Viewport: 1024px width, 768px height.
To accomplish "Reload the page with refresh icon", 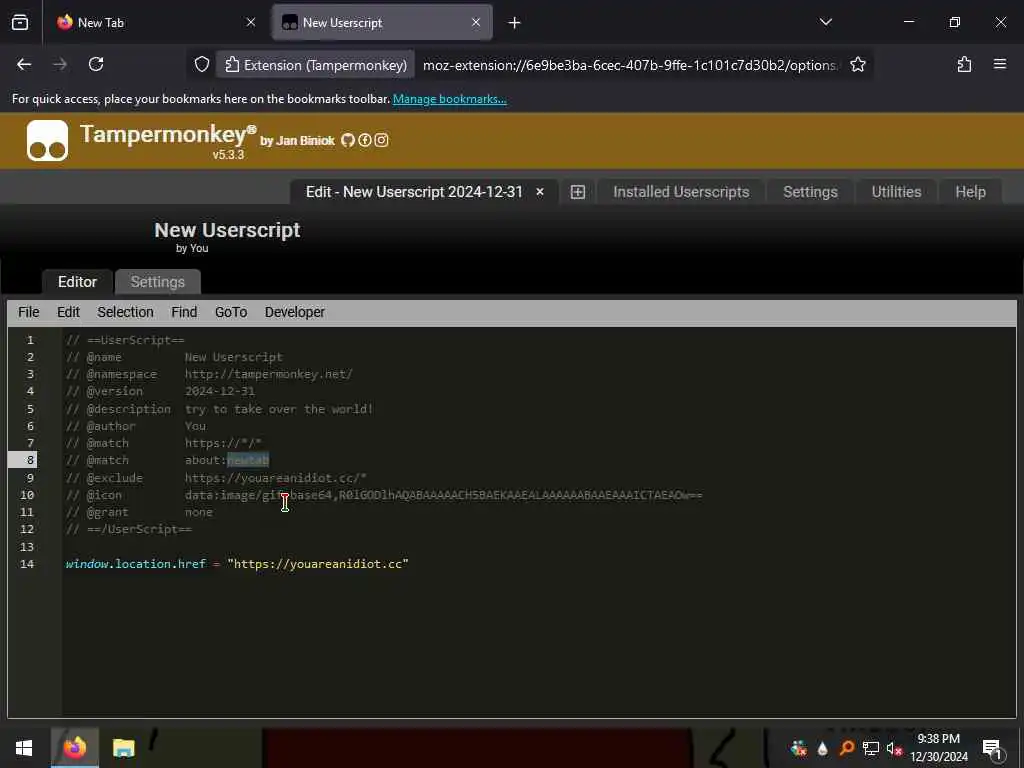I will point(96,65).
